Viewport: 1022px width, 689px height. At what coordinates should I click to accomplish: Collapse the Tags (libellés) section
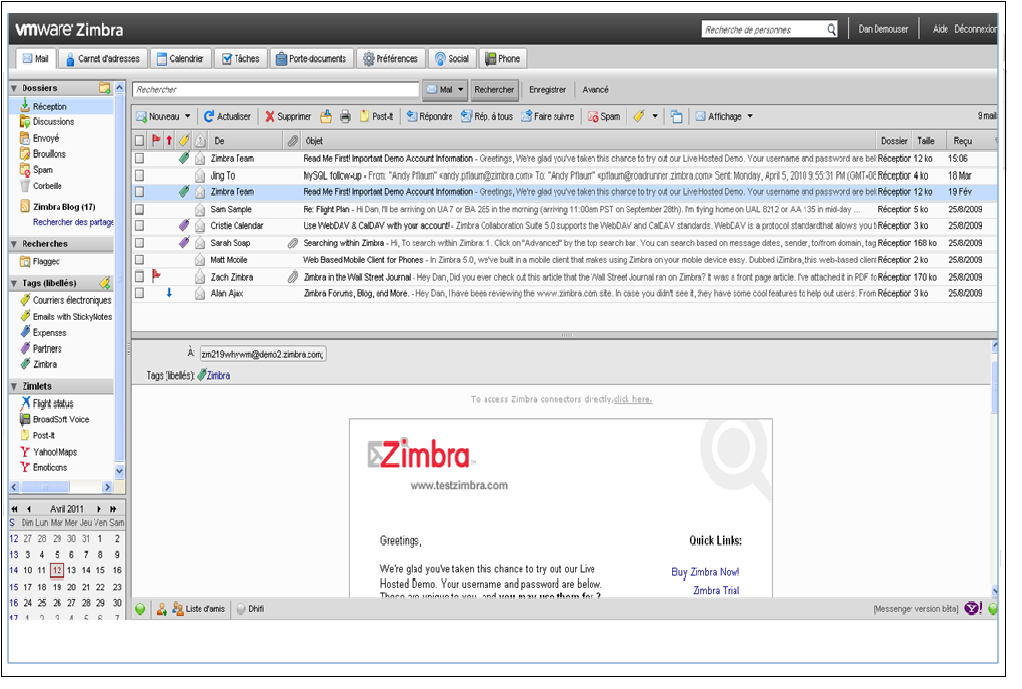14,284
